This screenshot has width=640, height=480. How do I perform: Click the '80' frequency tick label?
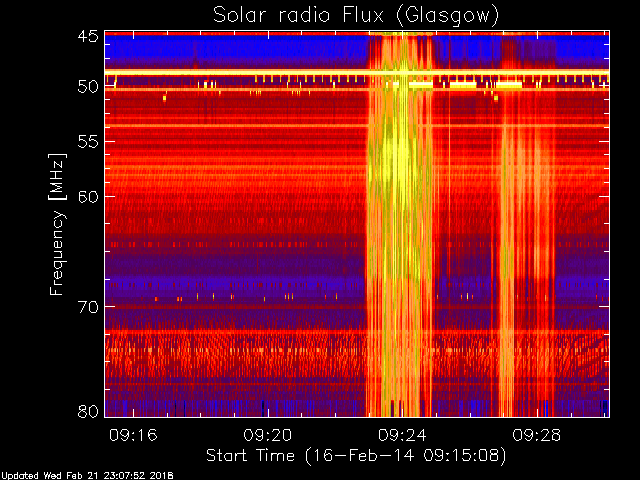tap(88, 411)
